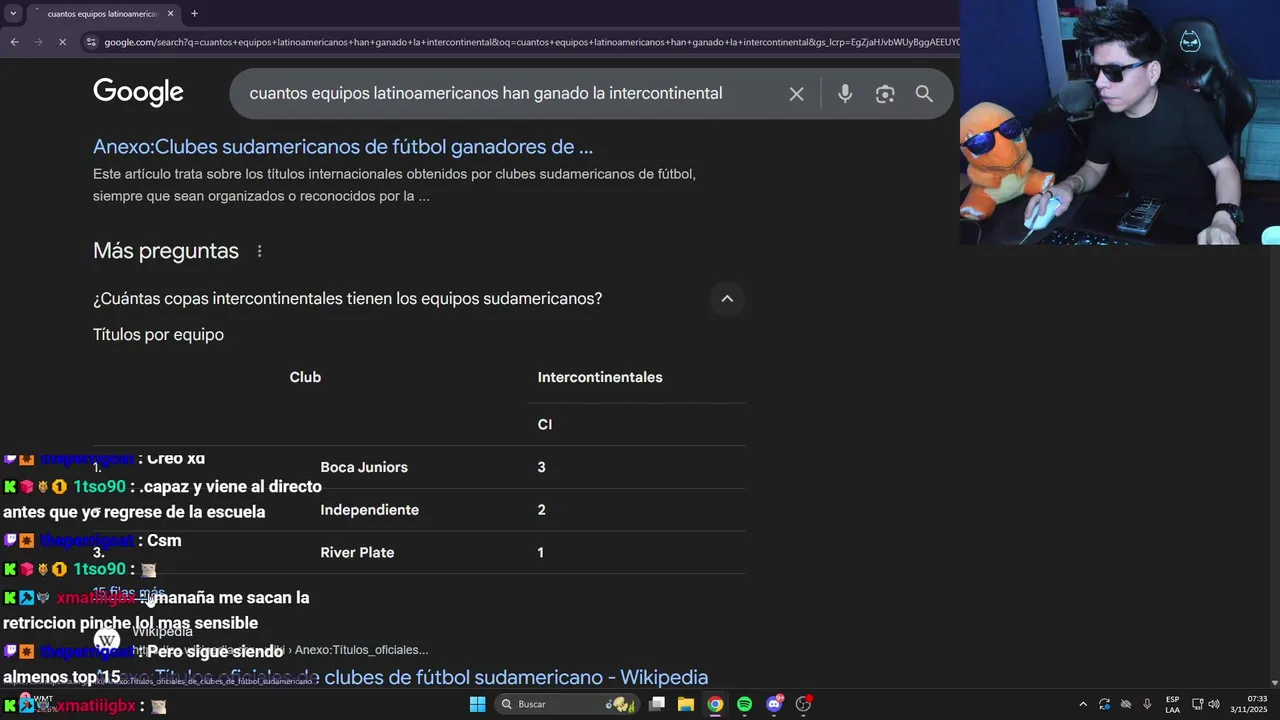Image resolution: width=1280 pixels, height=720 pixels.
Task: Click the snippet 'Este artículo trata sobre los títulos'
Action: pos(394,185)
